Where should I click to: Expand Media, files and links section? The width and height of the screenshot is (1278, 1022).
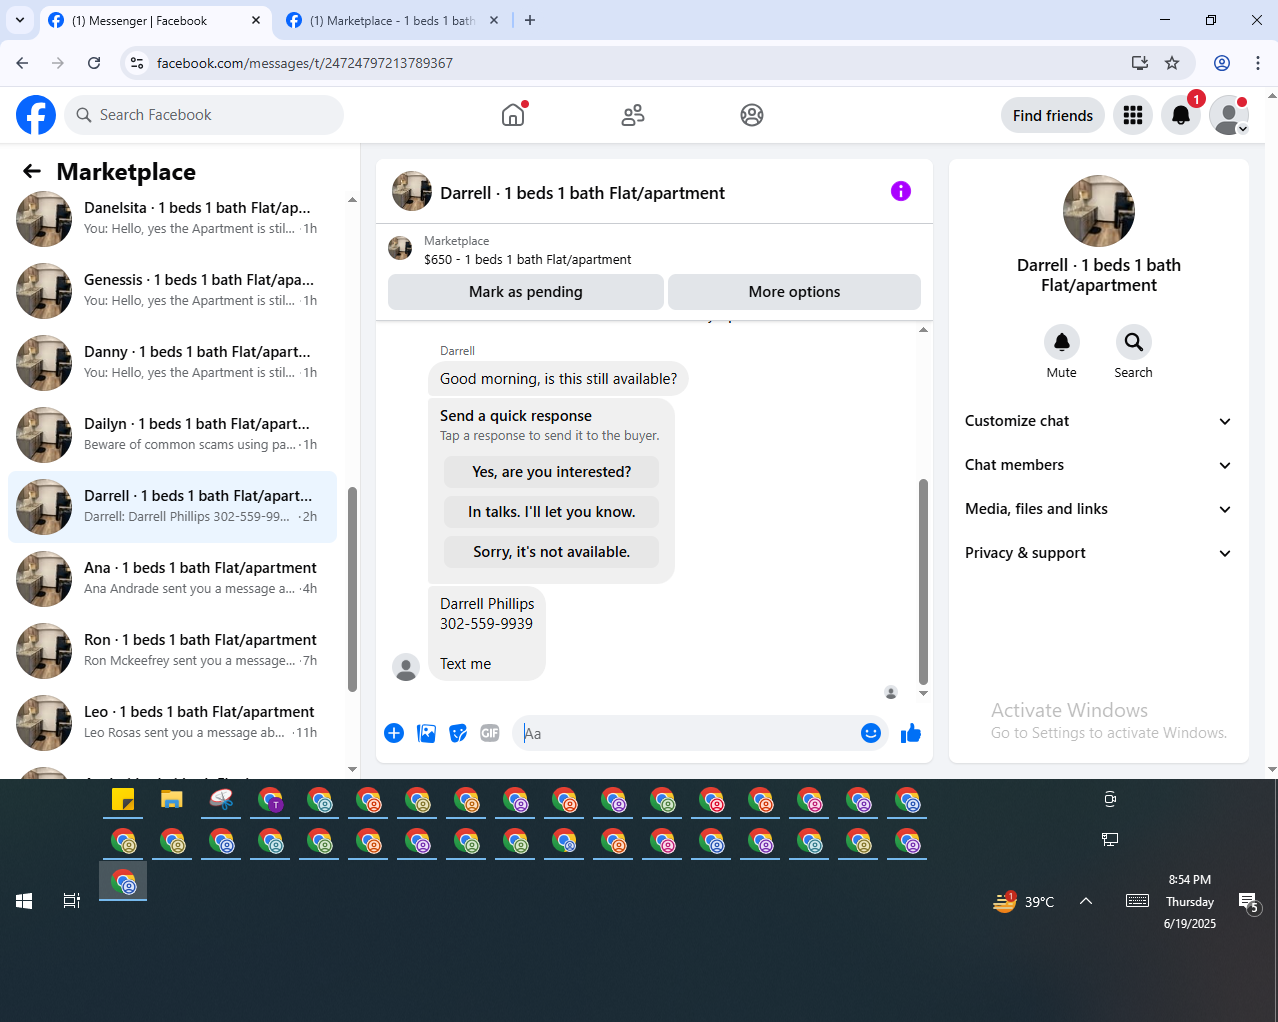(x=1099, y=509)
